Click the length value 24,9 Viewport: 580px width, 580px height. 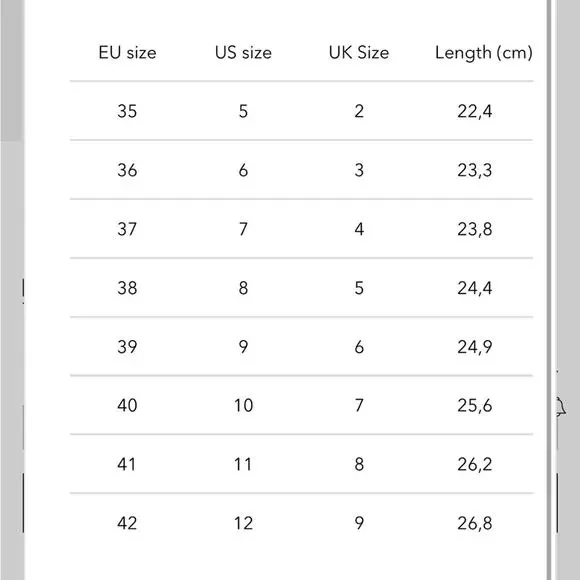click(475, 347)
